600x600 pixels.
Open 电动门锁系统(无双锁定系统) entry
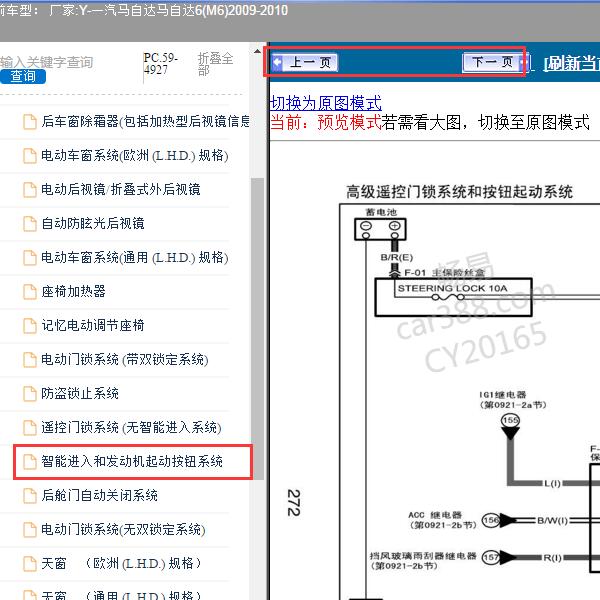tap(123, 530)
